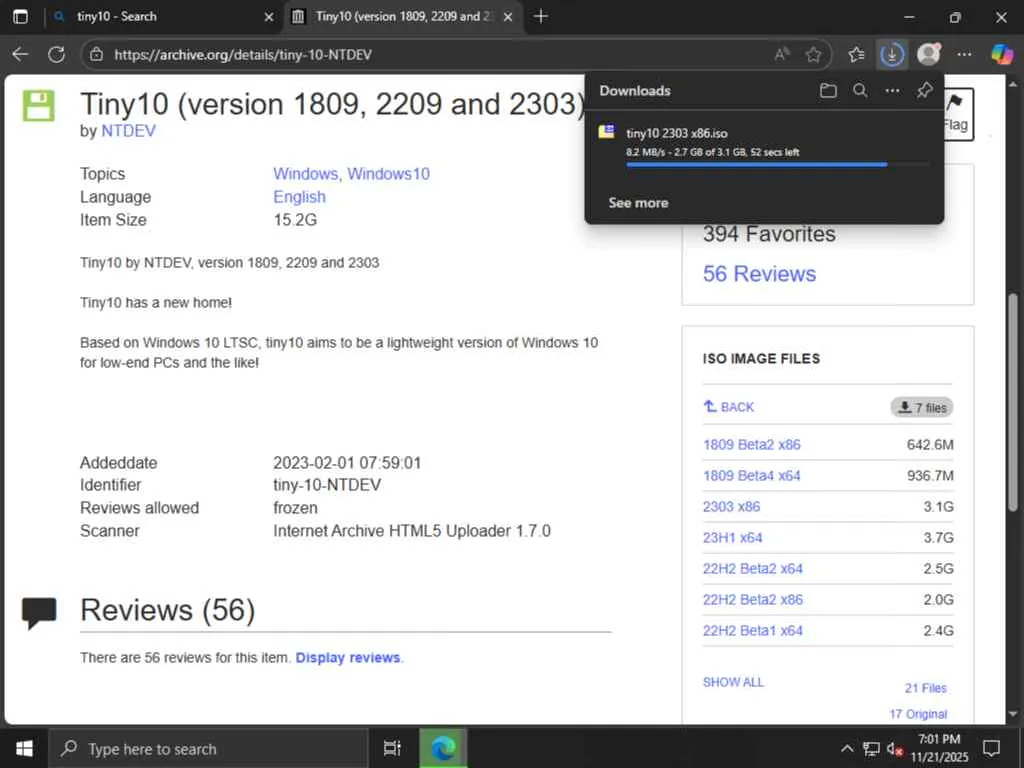Open the Windows Start menu
1024x768 pixels.
coord(24,748)
